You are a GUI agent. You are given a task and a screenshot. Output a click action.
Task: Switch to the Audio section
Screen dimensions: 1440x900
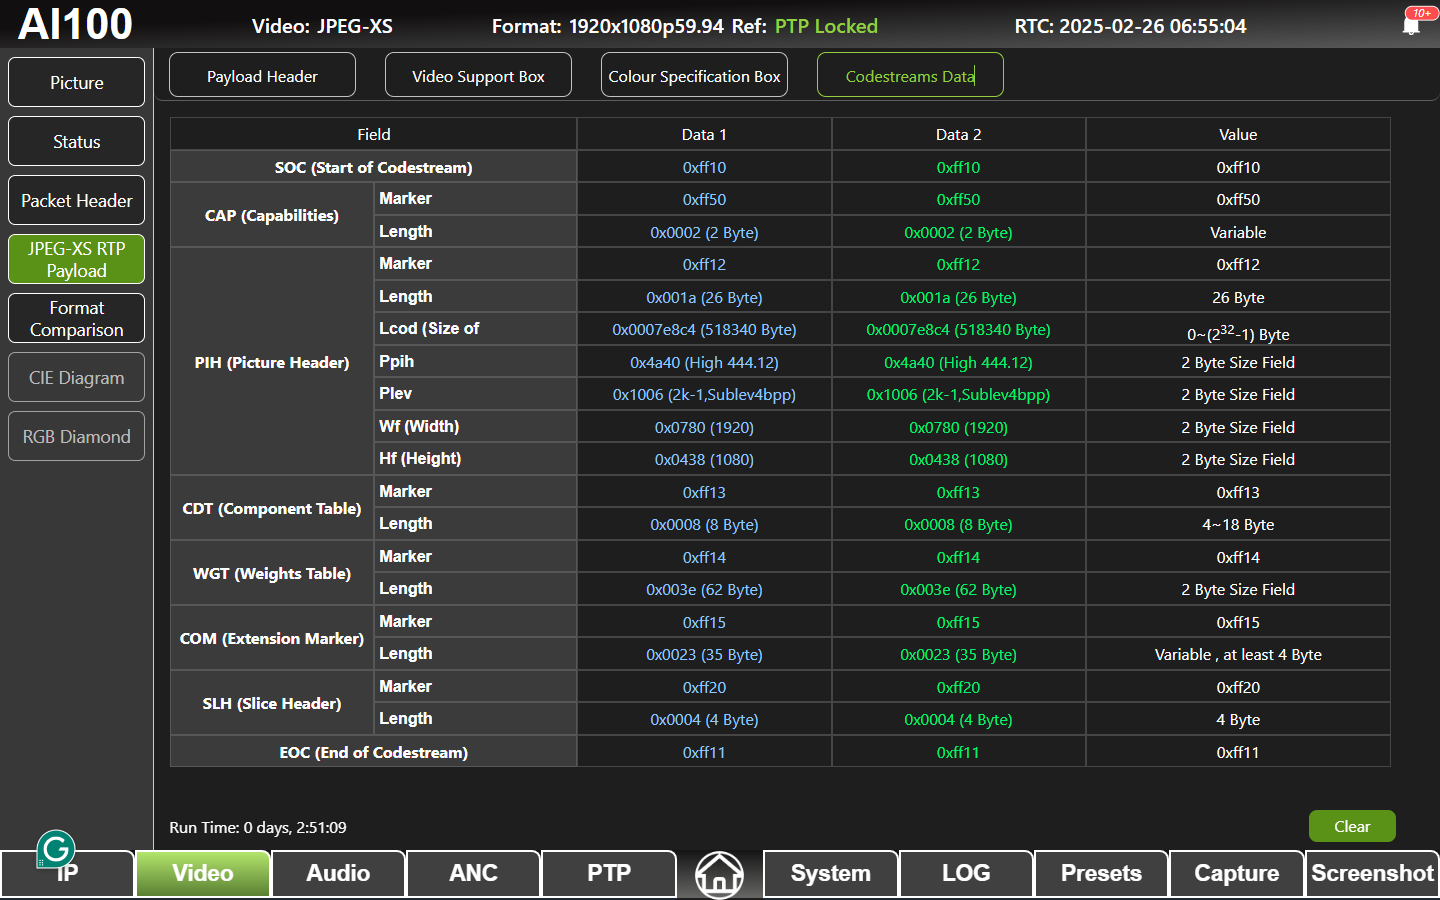(338, 874)
